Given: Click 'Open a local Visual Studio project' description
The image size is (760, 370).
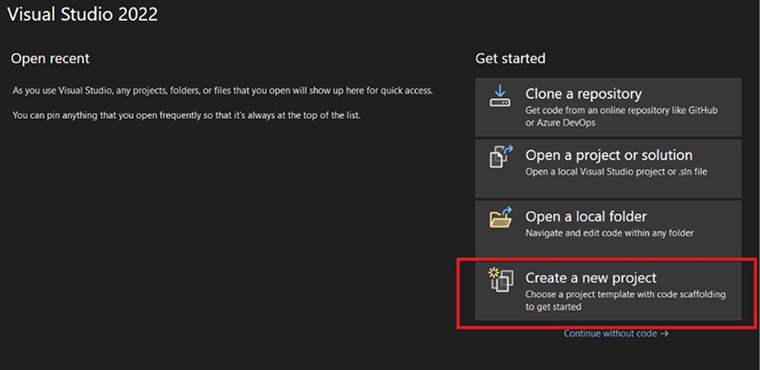Looking at the screenshot, I should point(616,172).
